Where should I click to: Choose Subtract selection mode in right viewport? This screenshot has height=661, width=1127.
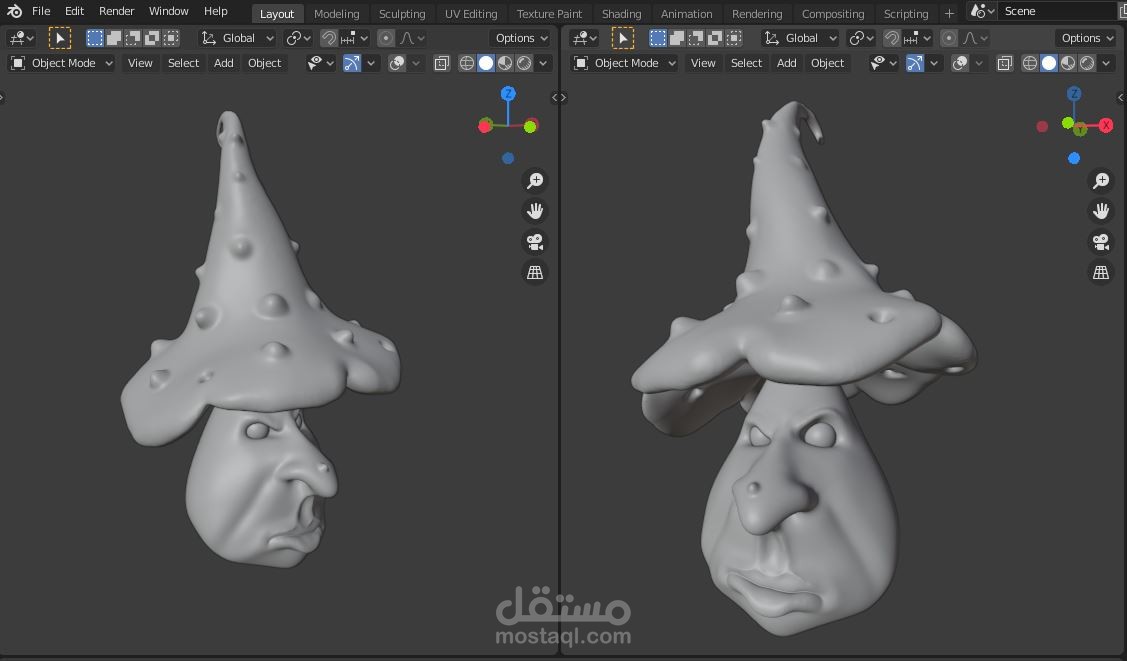[695, 38]
